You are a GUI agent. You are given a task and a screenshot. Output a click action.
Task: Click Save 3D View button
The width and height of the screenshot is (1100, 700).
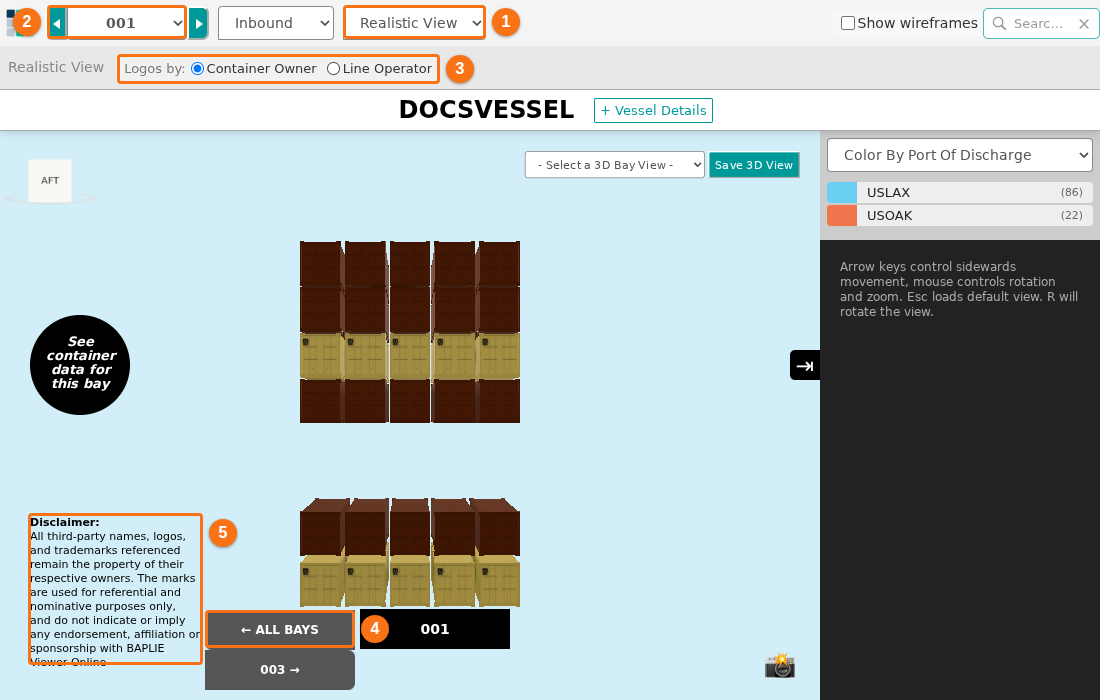coord(754,165)
